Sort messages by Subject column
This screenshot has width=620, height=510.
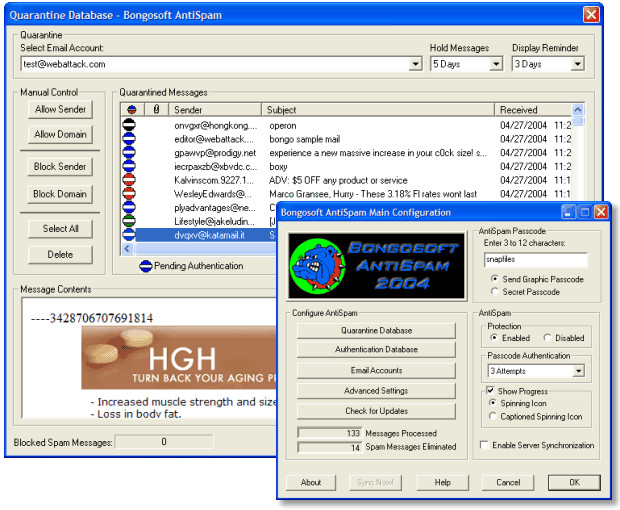[378, 110]
